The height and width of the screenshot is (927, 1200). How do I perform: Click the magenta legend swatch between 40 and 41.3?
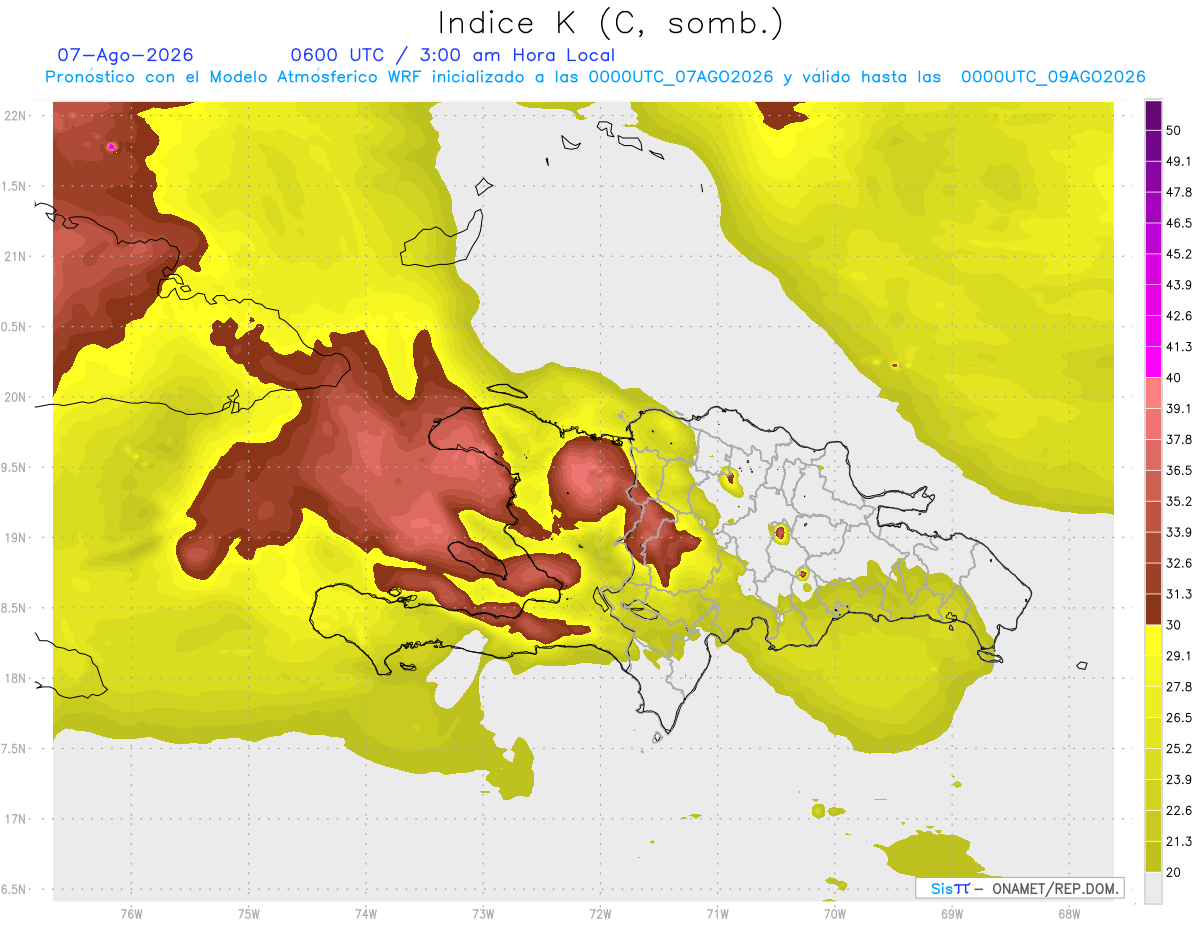[x=1153, y=362]
